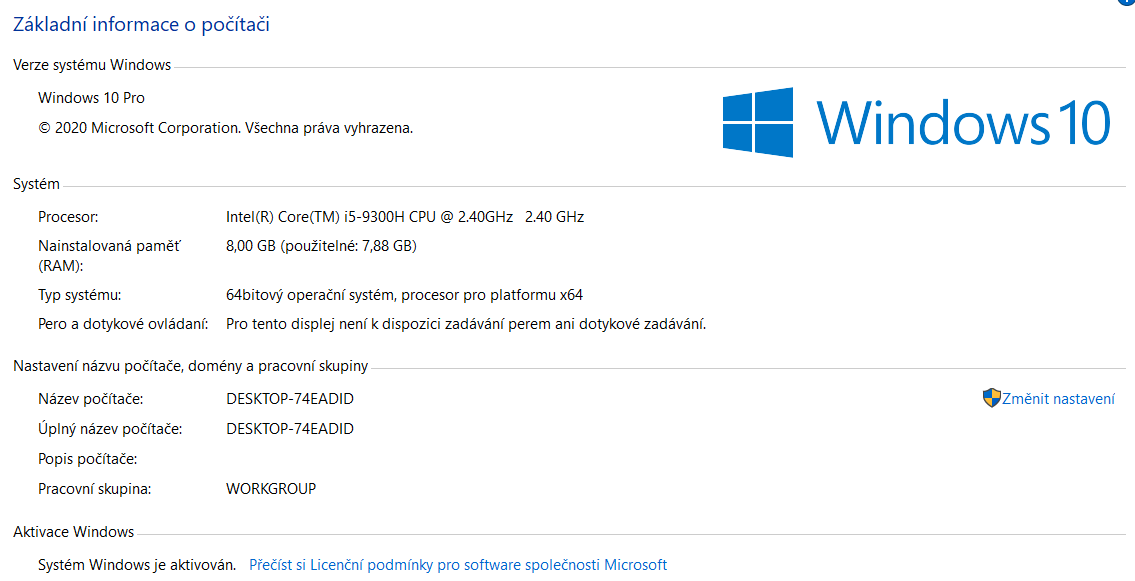Viewport: 1135px width, 581px height.
Task: Click the 8,00 GB installed memory value
Action: pyautogui.click(x=321, y=246)
